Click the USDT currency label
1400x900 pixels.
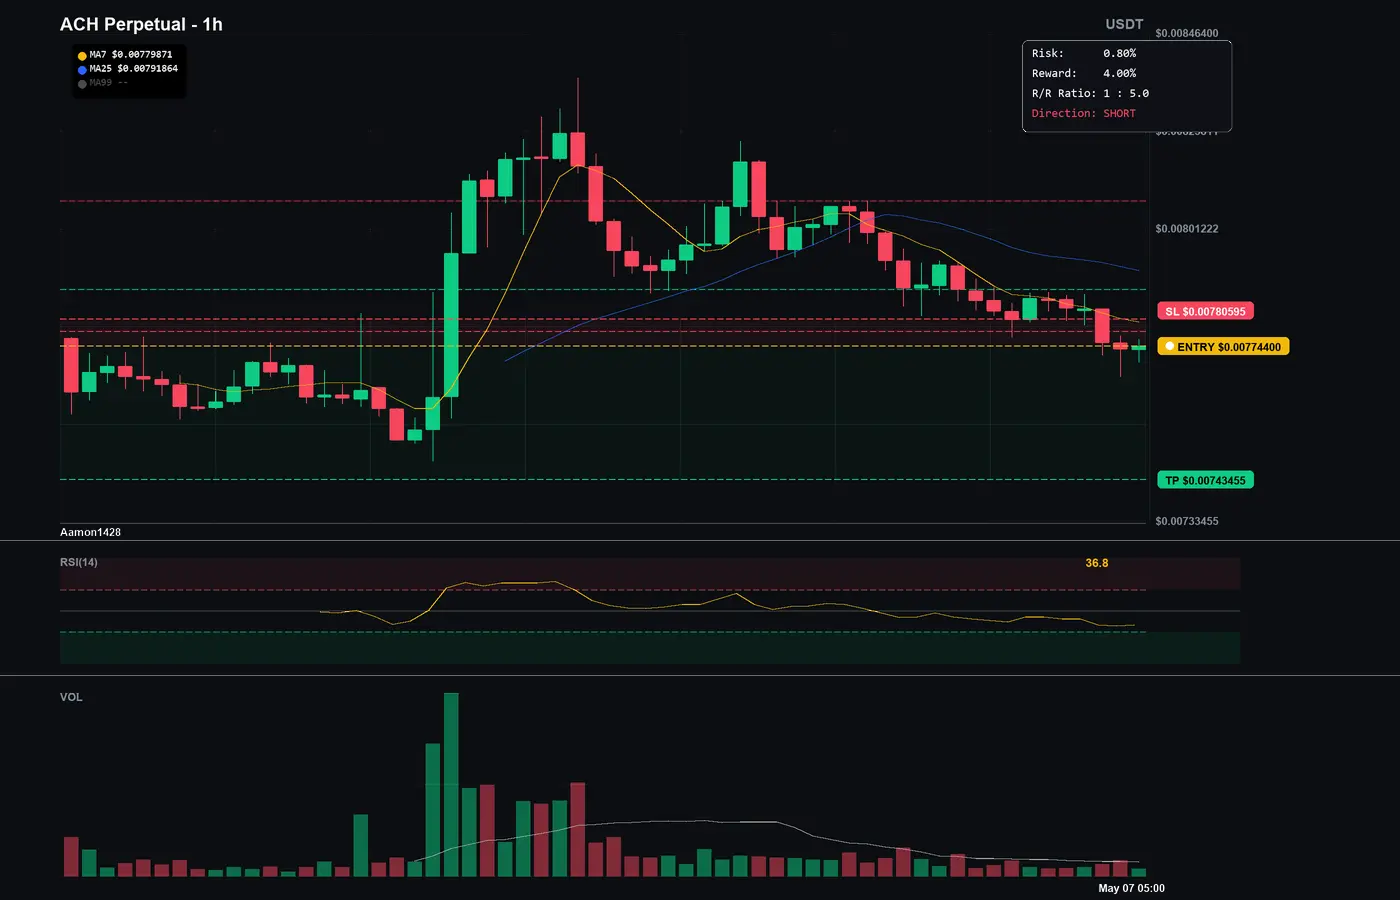(x=1124, y=24)
